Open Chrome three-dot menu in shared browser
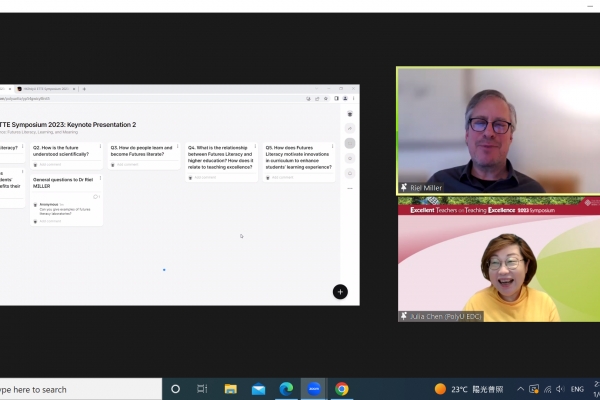Image resolution: width=600 pixels, height=400 pixels. click(353, 98)
